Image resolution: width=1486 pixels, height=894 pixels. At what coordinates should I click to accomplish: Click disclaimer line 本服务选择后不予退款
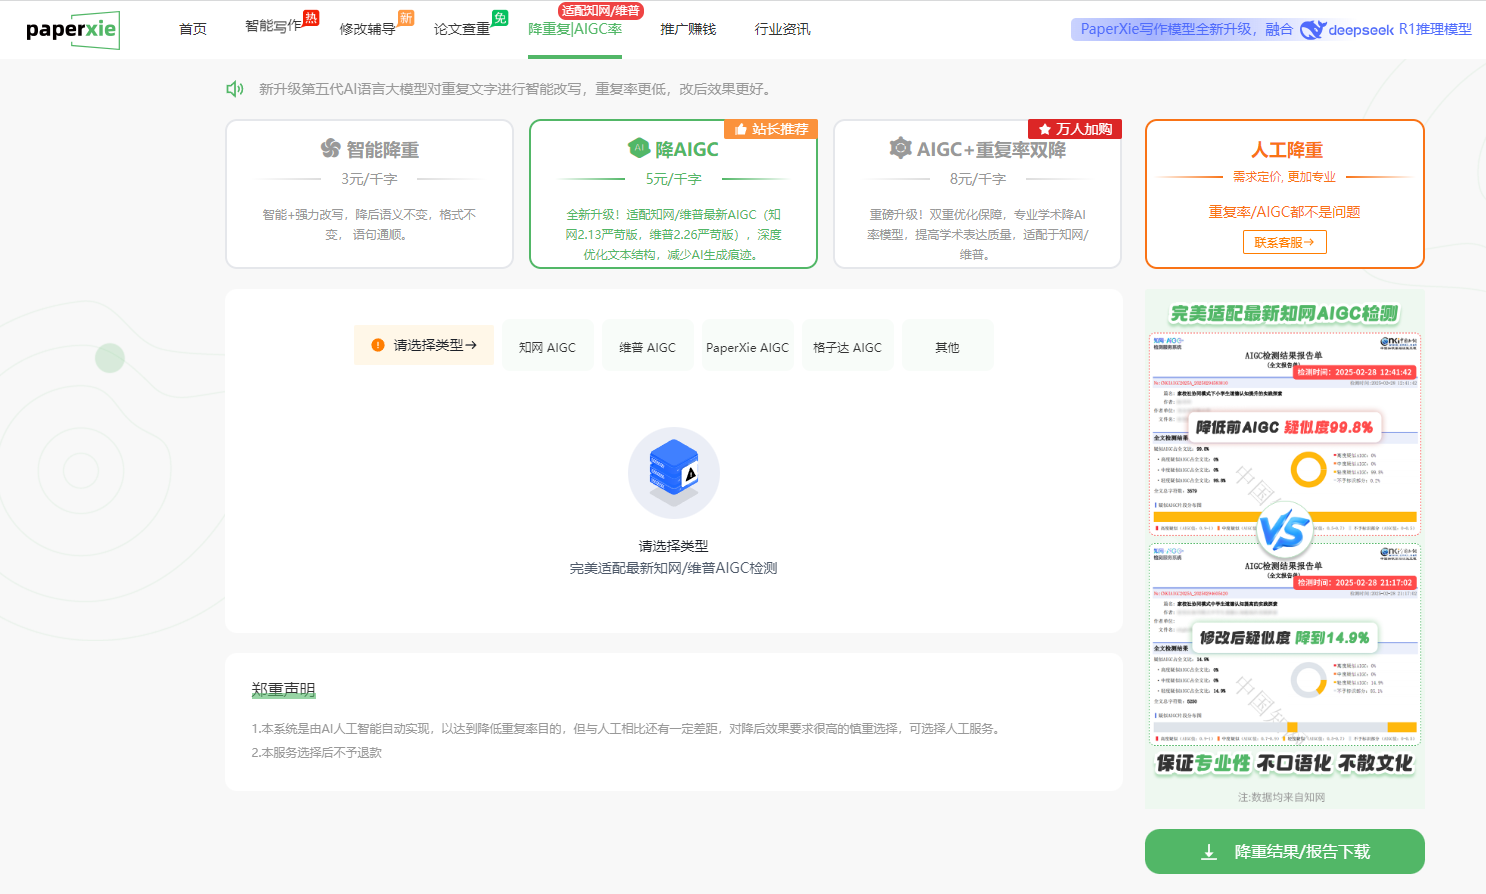(x=316, y=752)
